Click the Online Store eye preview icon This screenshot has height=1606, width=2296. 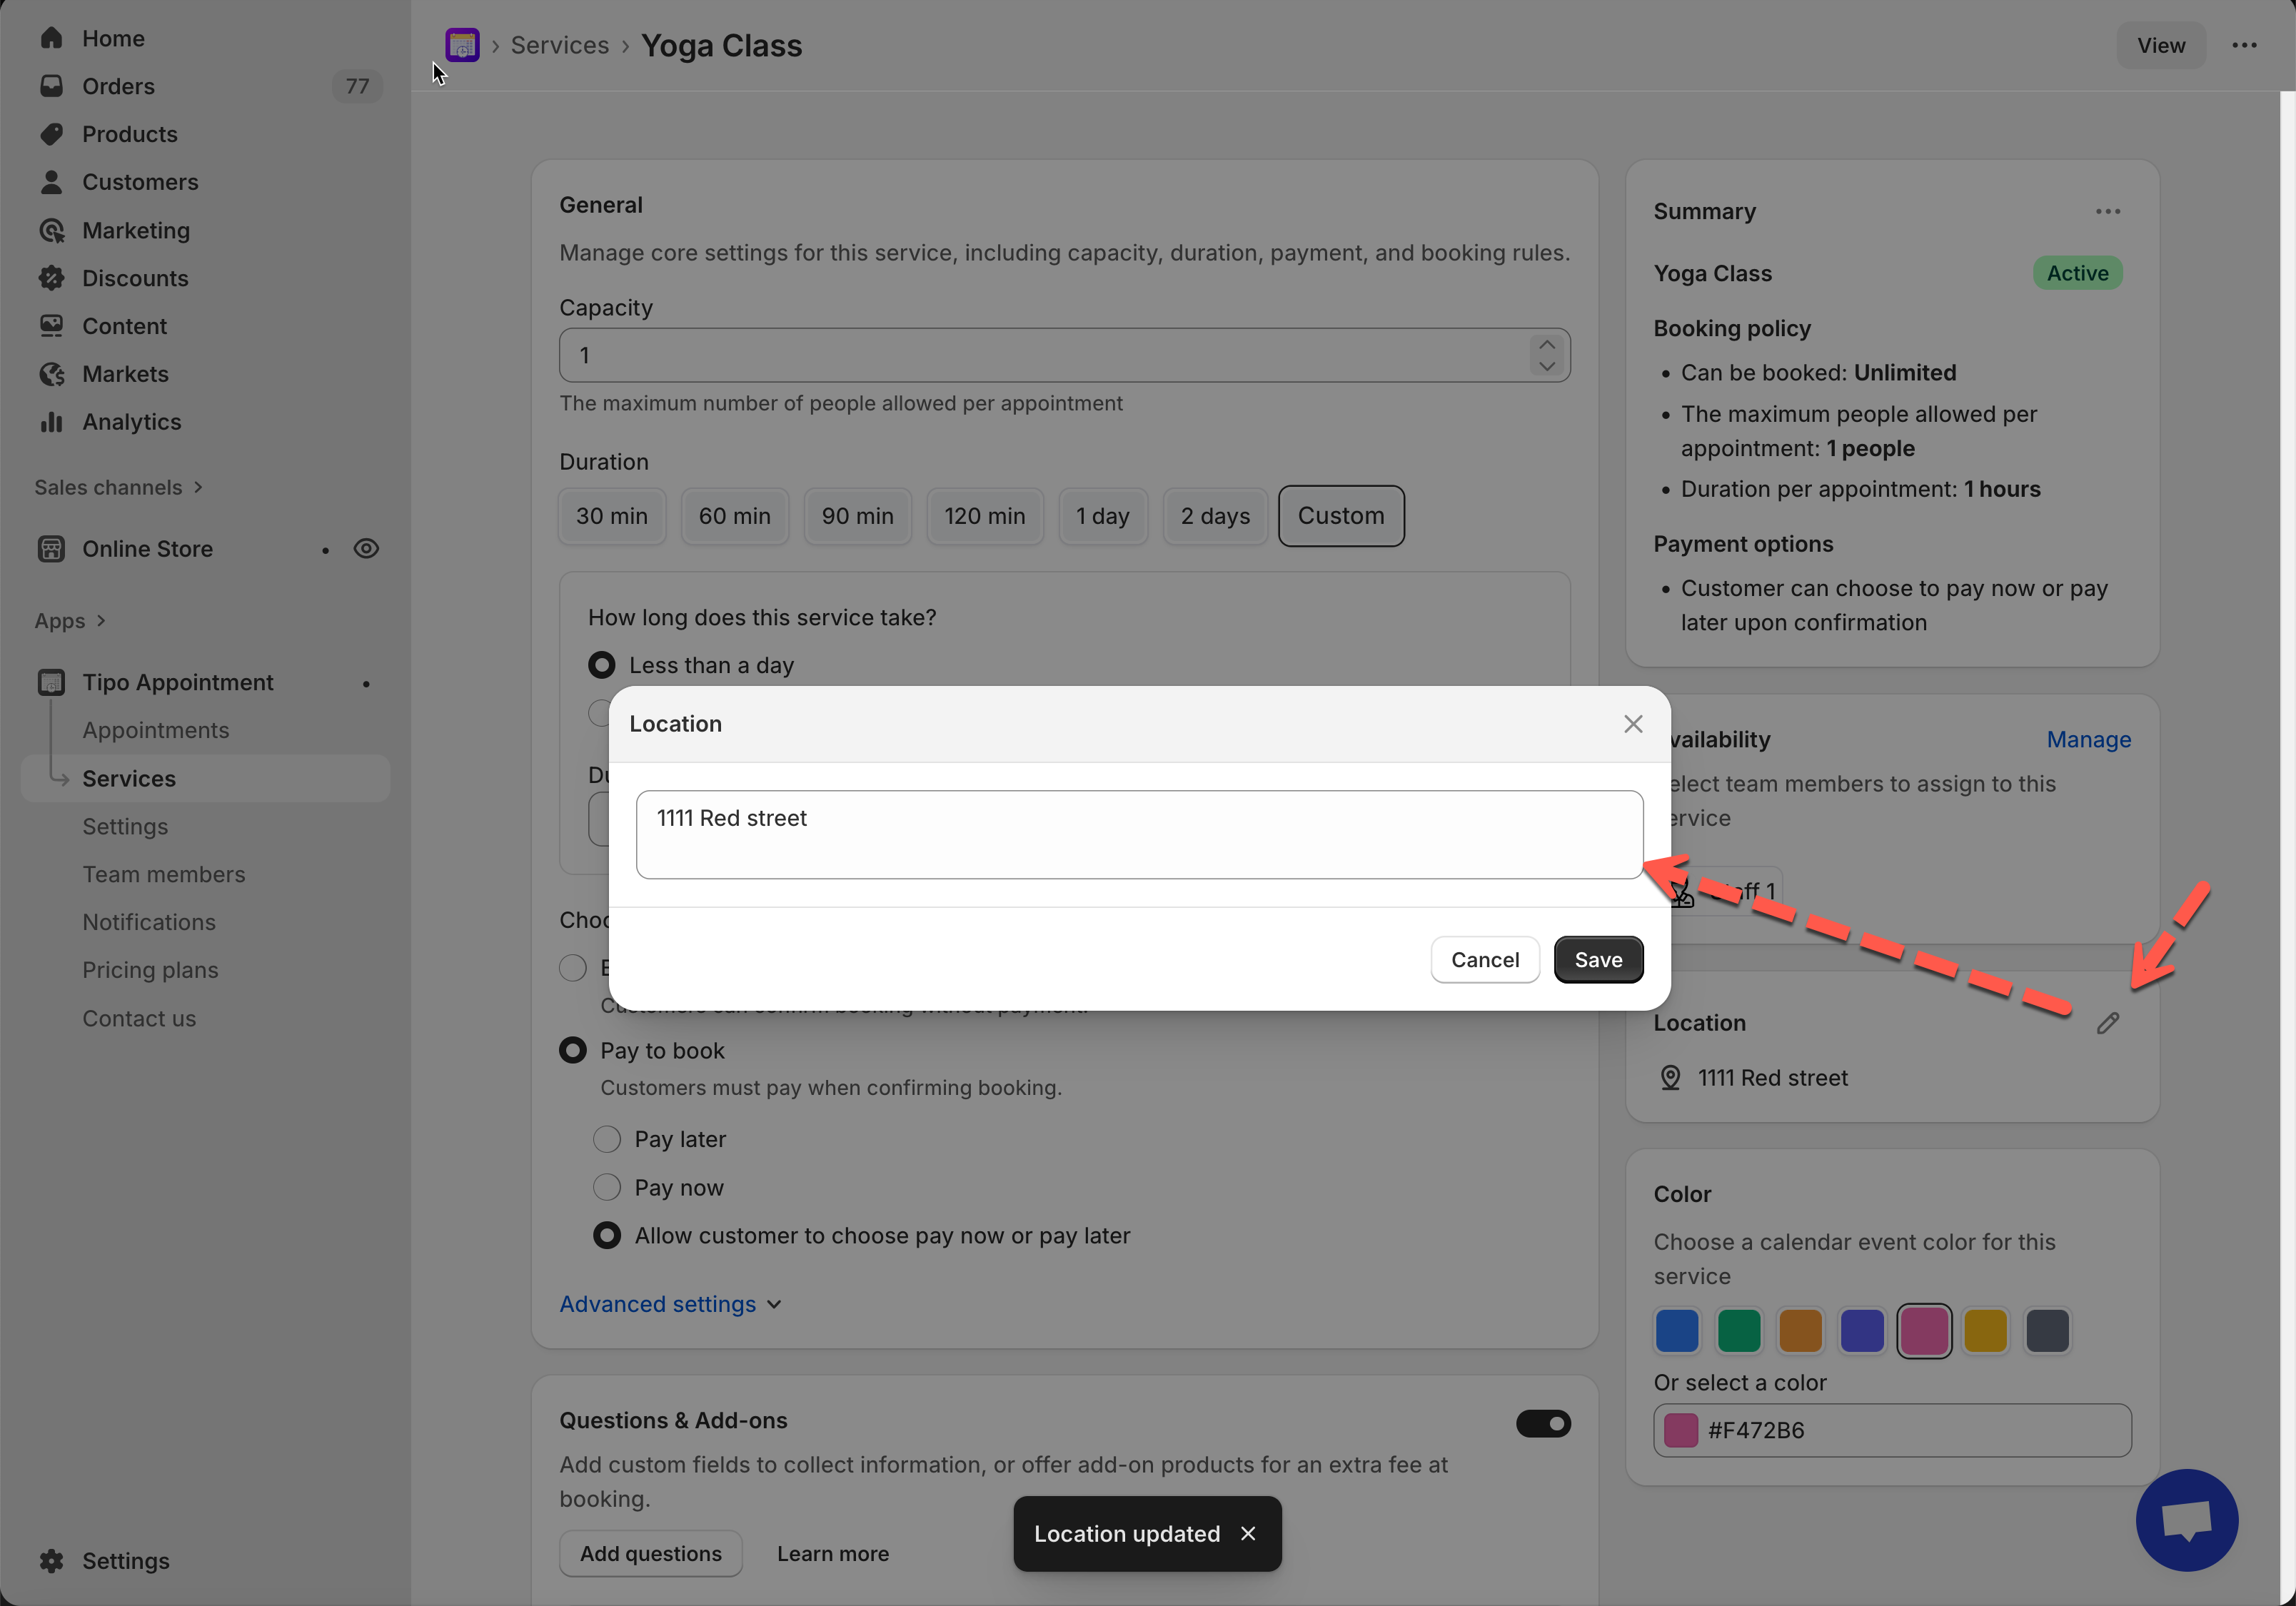click(366, 549)
